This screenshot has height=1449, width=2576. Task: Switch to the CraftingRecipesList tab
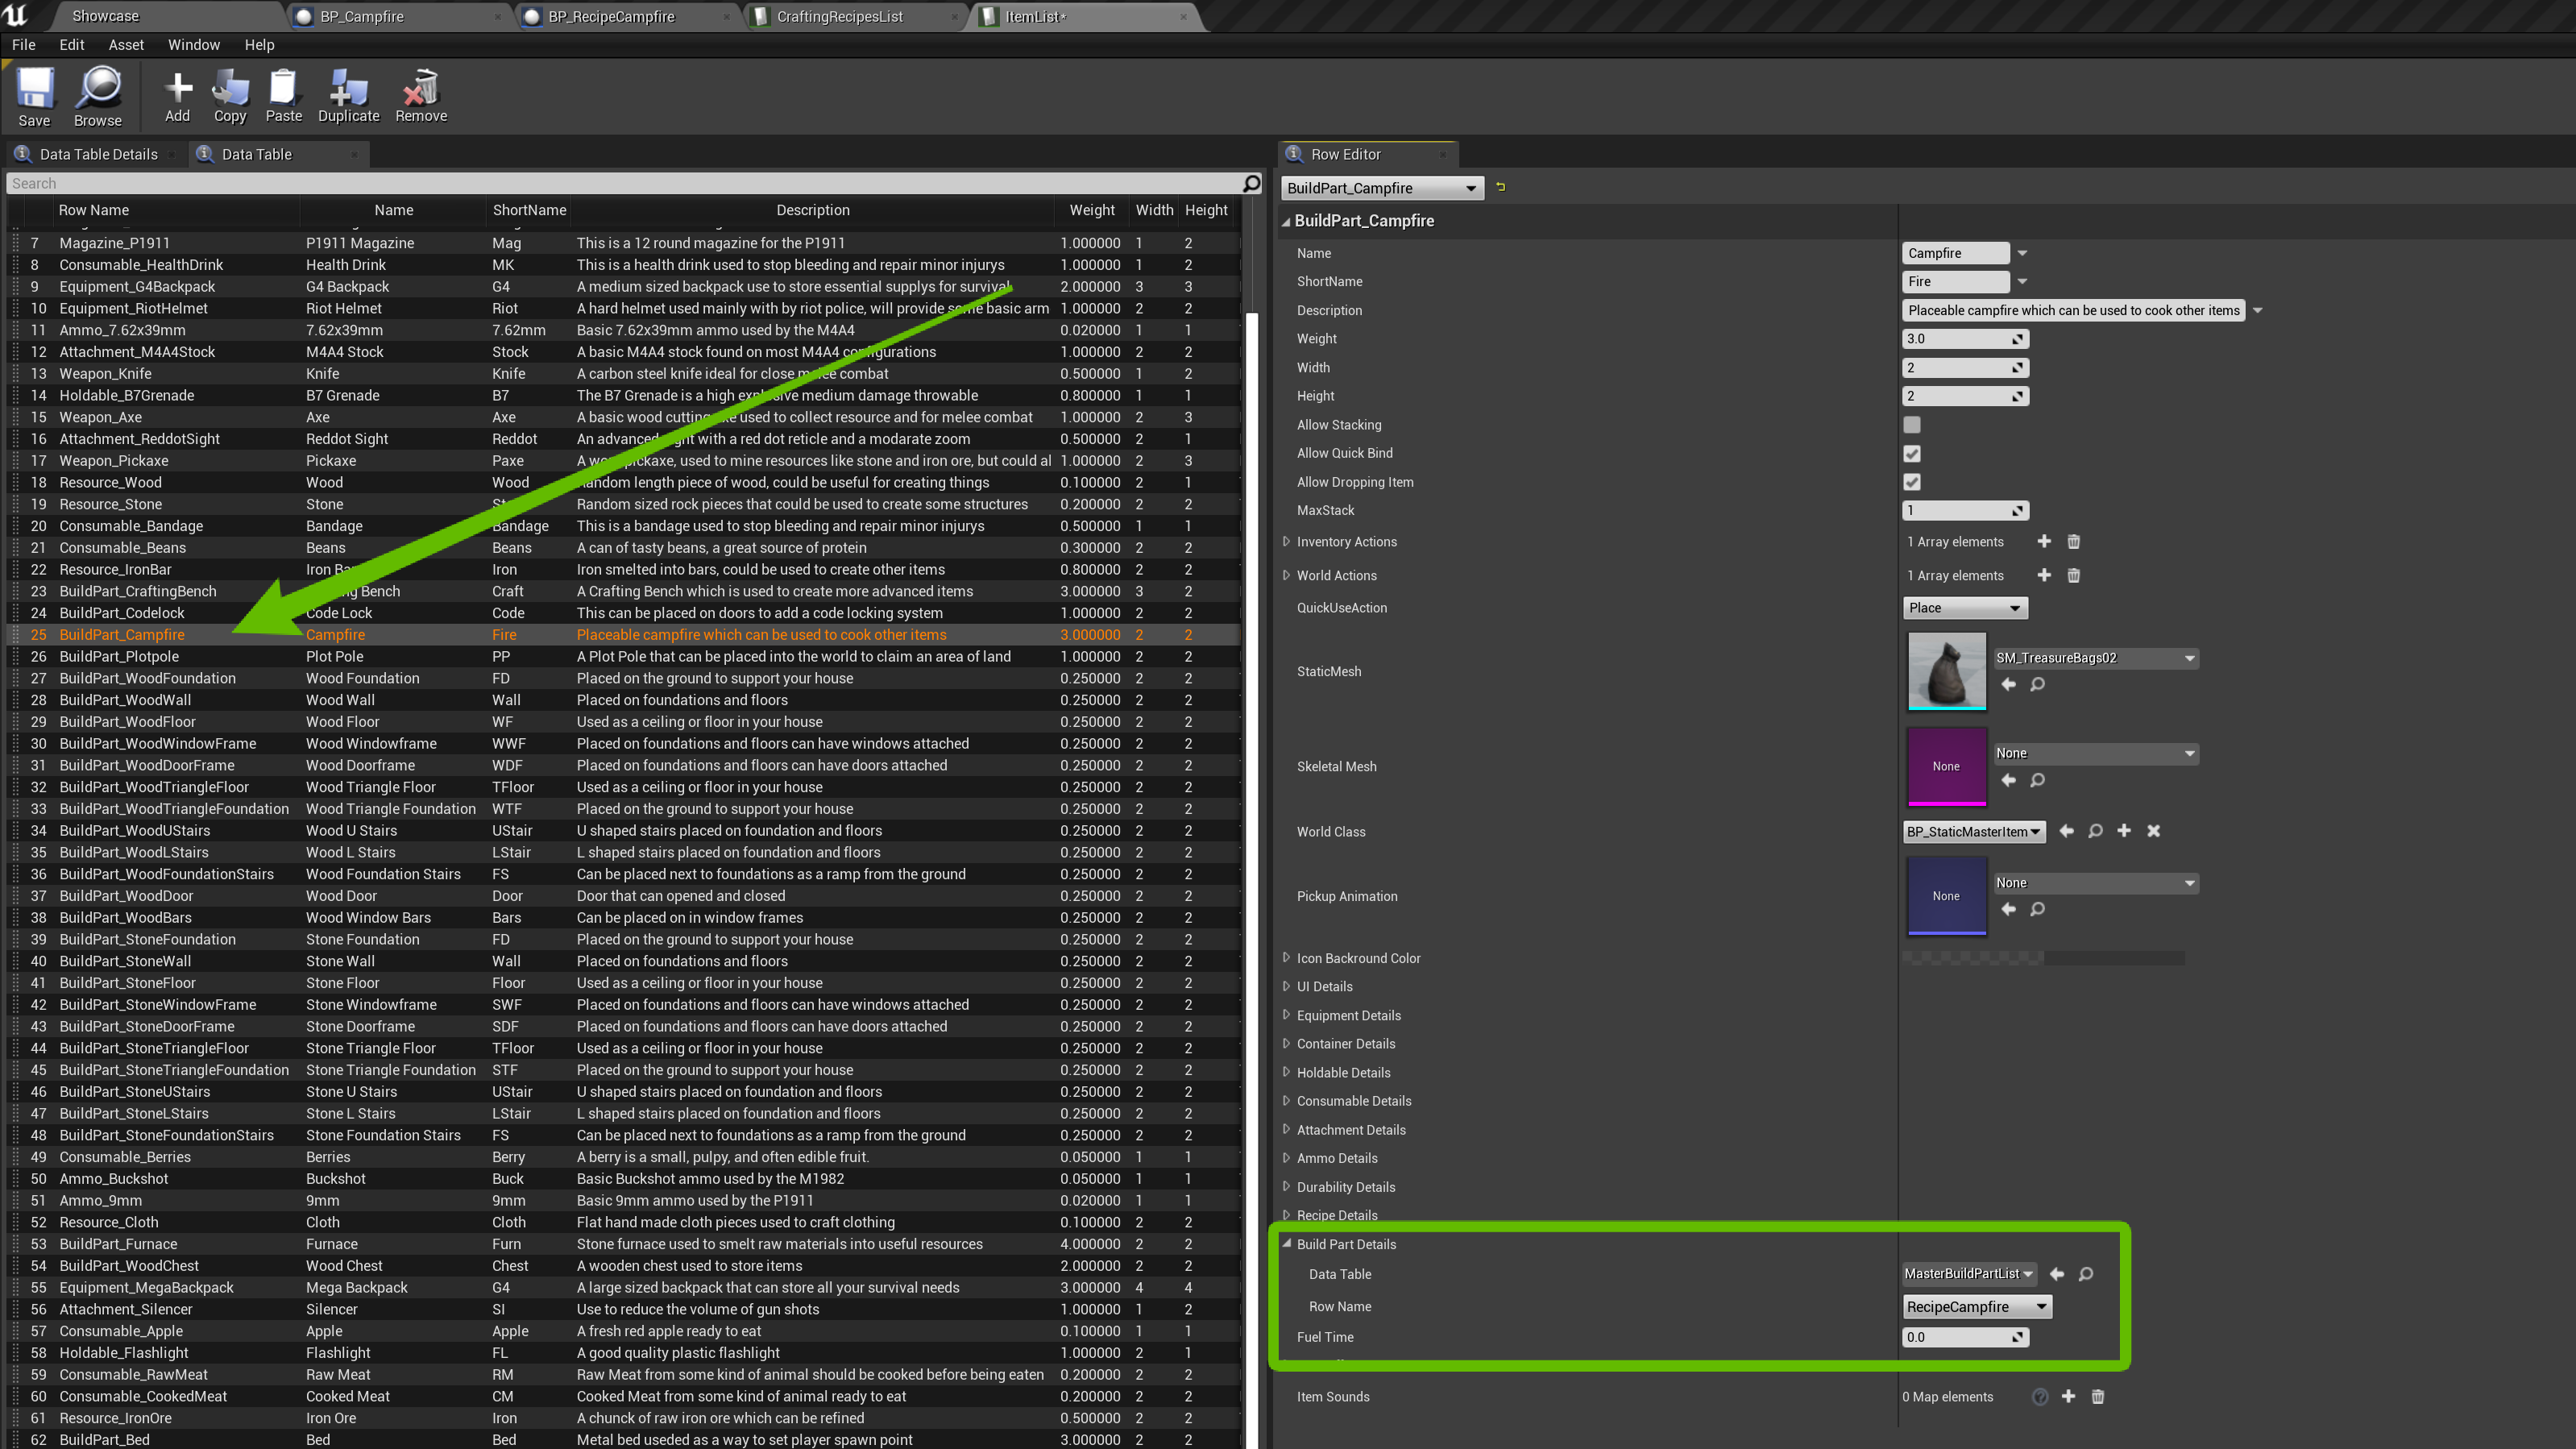coord(838,16)
